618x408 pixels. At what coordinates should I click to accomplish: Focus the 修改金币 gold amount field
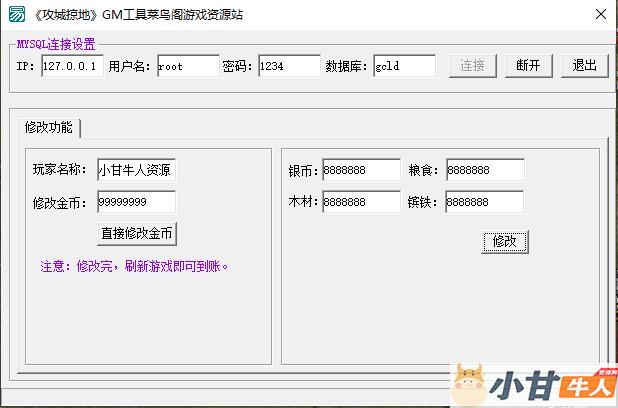pyautogui.click(x=135, y=202)
